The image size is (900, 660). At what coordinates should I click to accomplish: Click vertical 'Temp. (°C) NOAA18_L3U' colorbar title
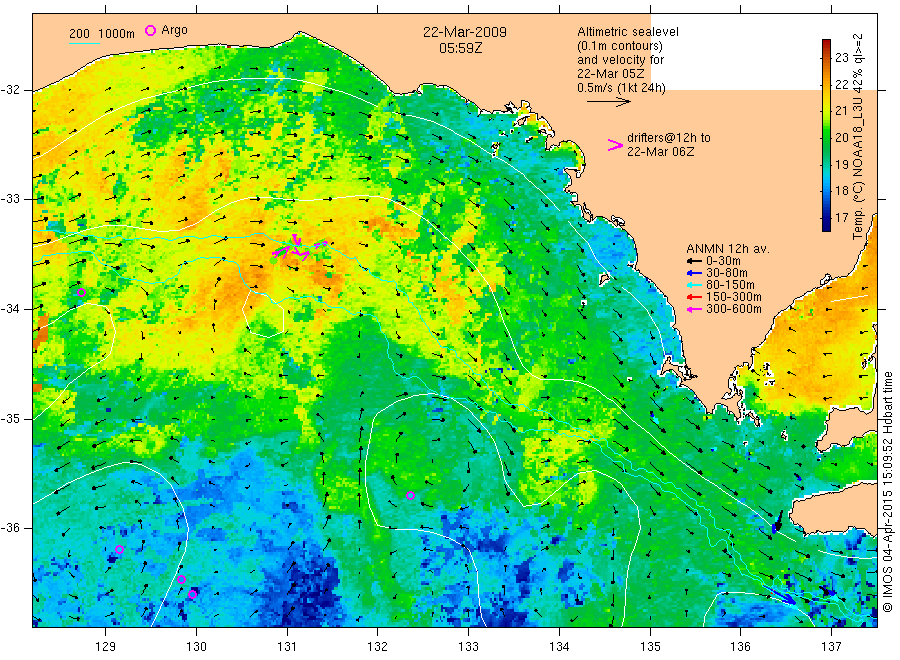pyautogui.click(x=858, y=137)
